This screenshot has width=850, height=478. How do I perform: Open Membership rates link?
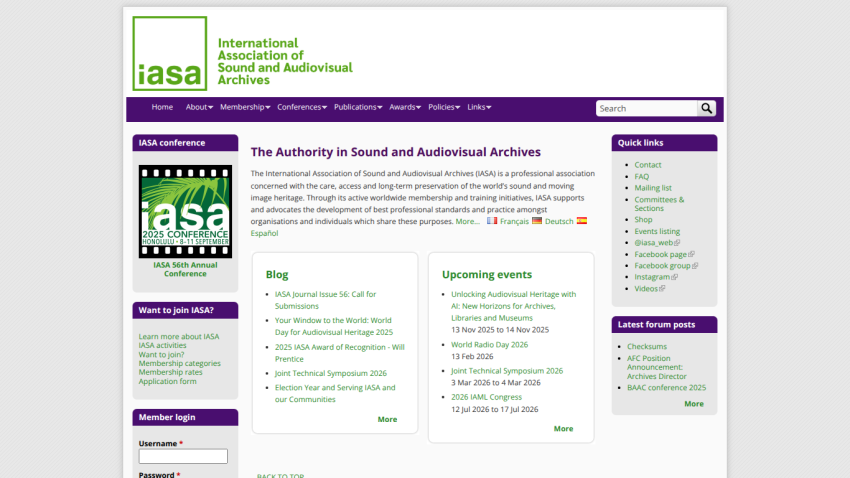point(170,372)
